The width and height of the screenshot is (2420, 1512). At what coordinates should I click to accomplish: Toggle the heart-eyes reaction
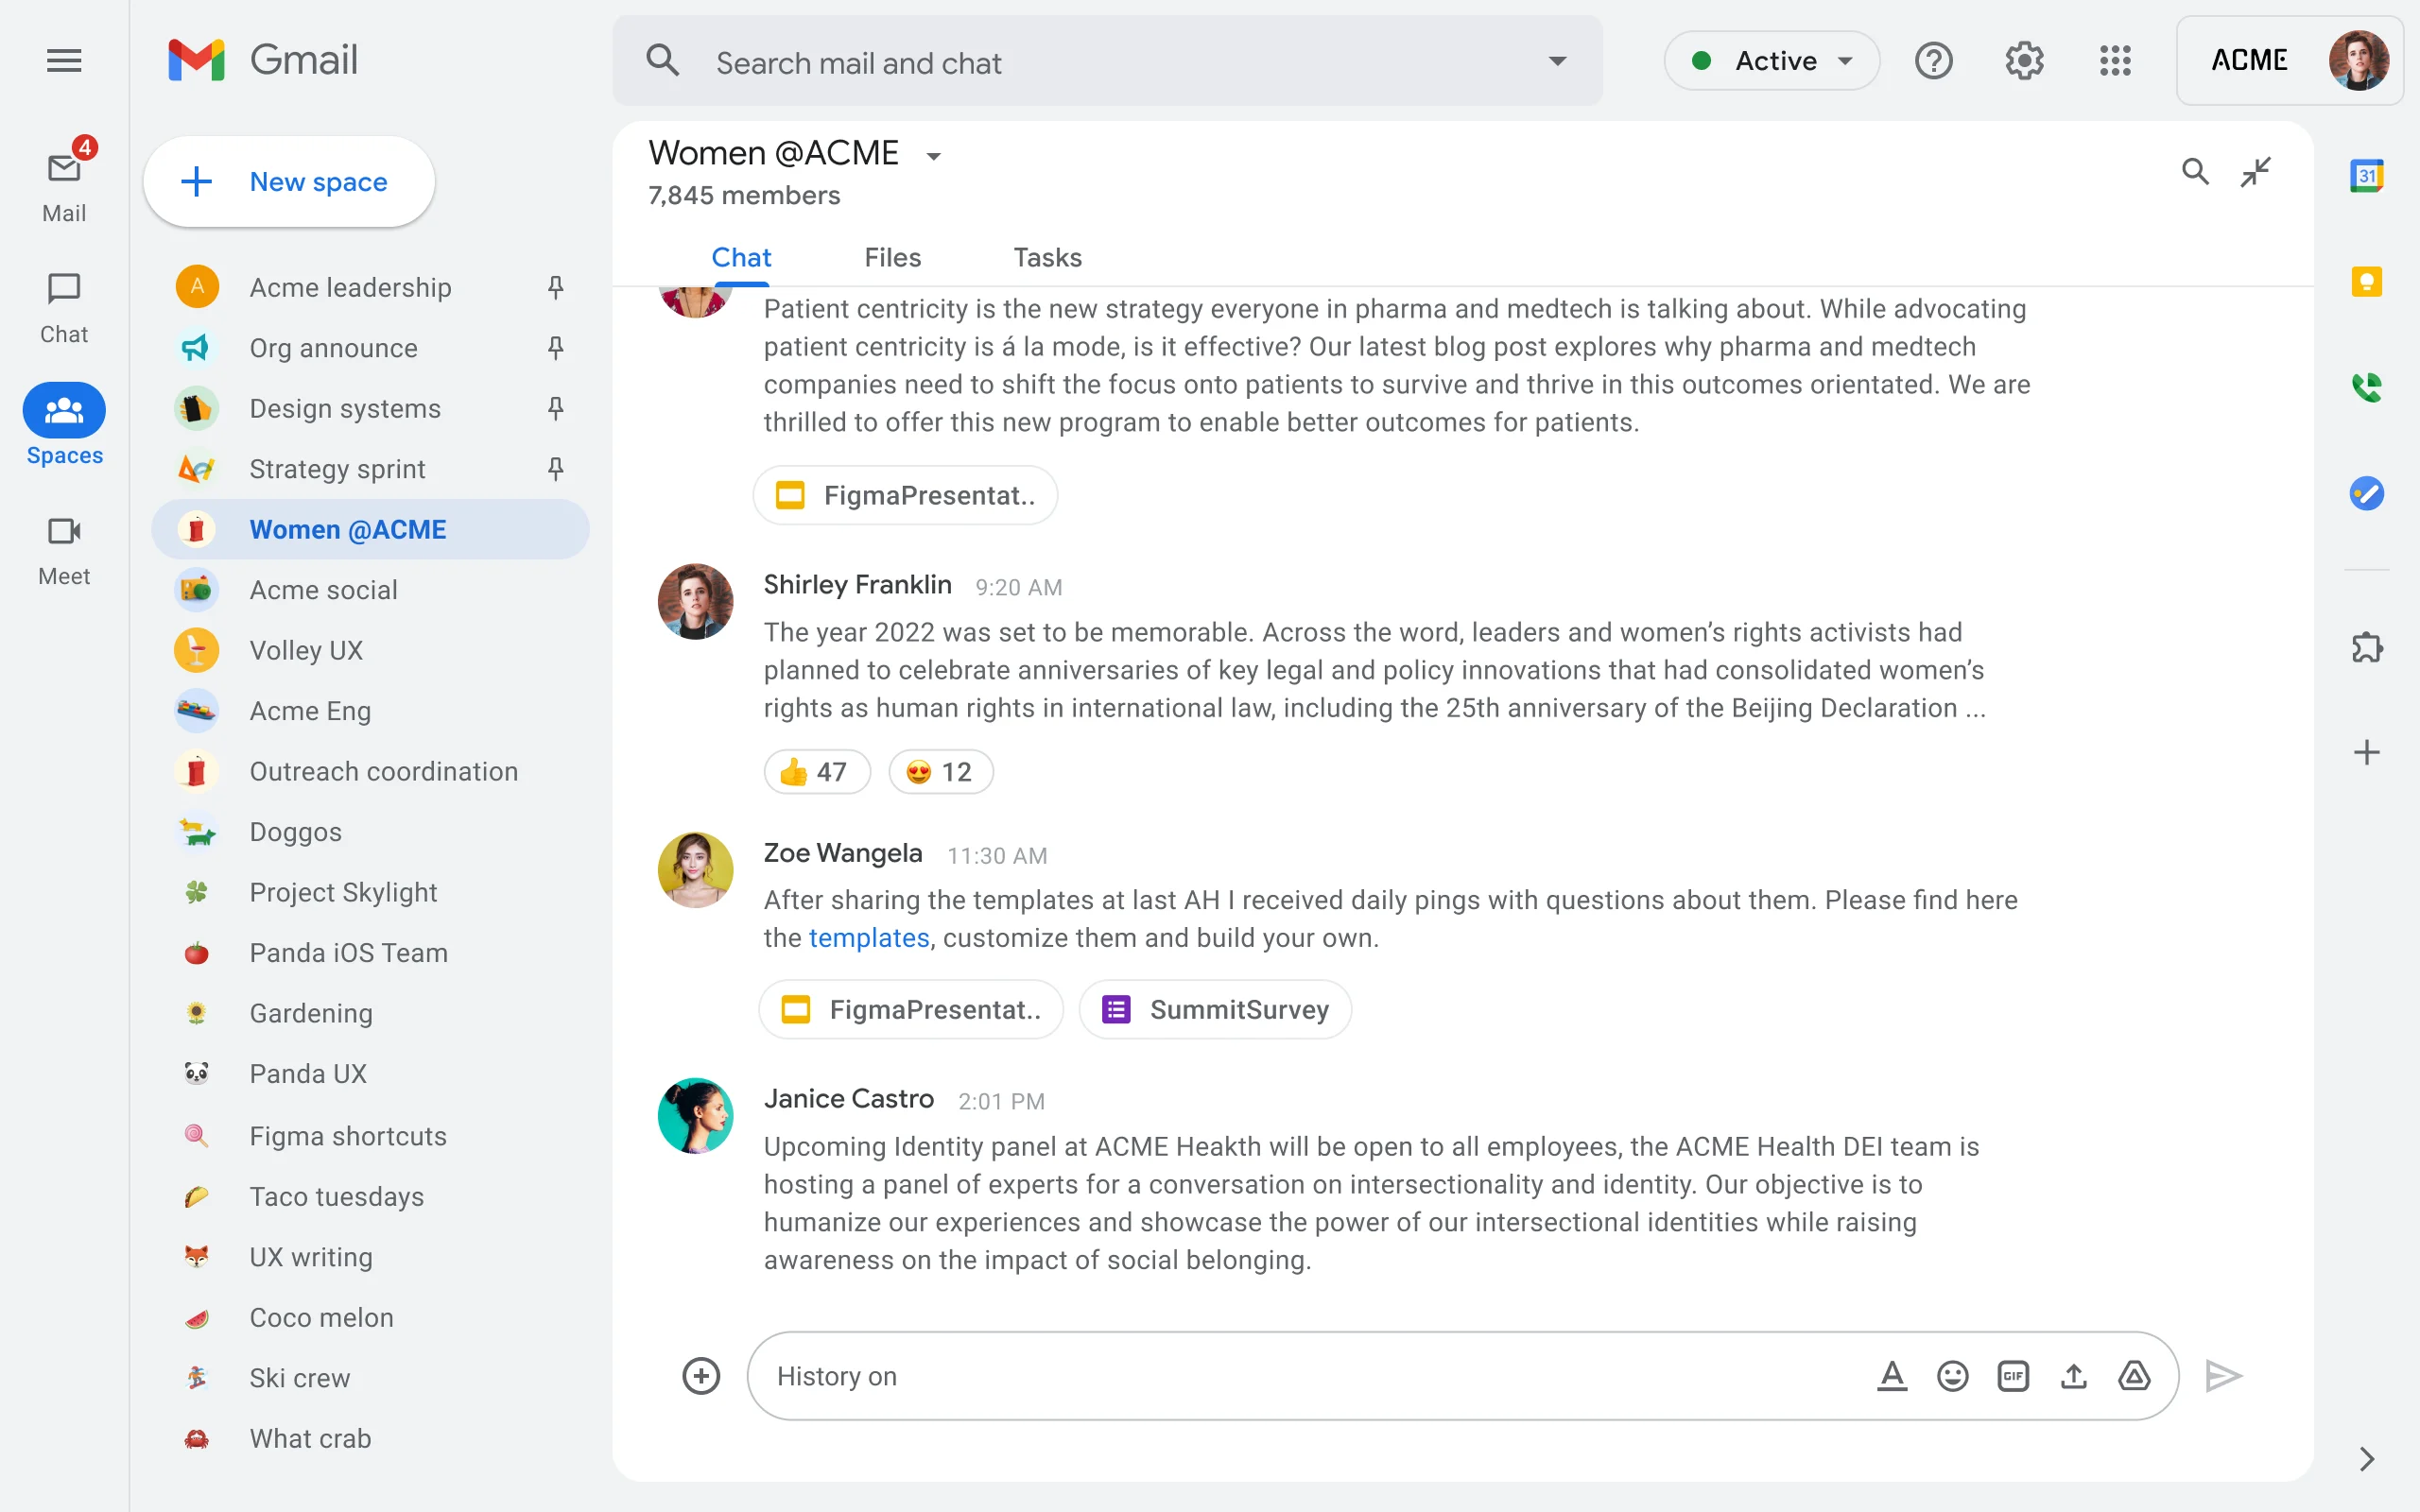[x=939, y=771]
